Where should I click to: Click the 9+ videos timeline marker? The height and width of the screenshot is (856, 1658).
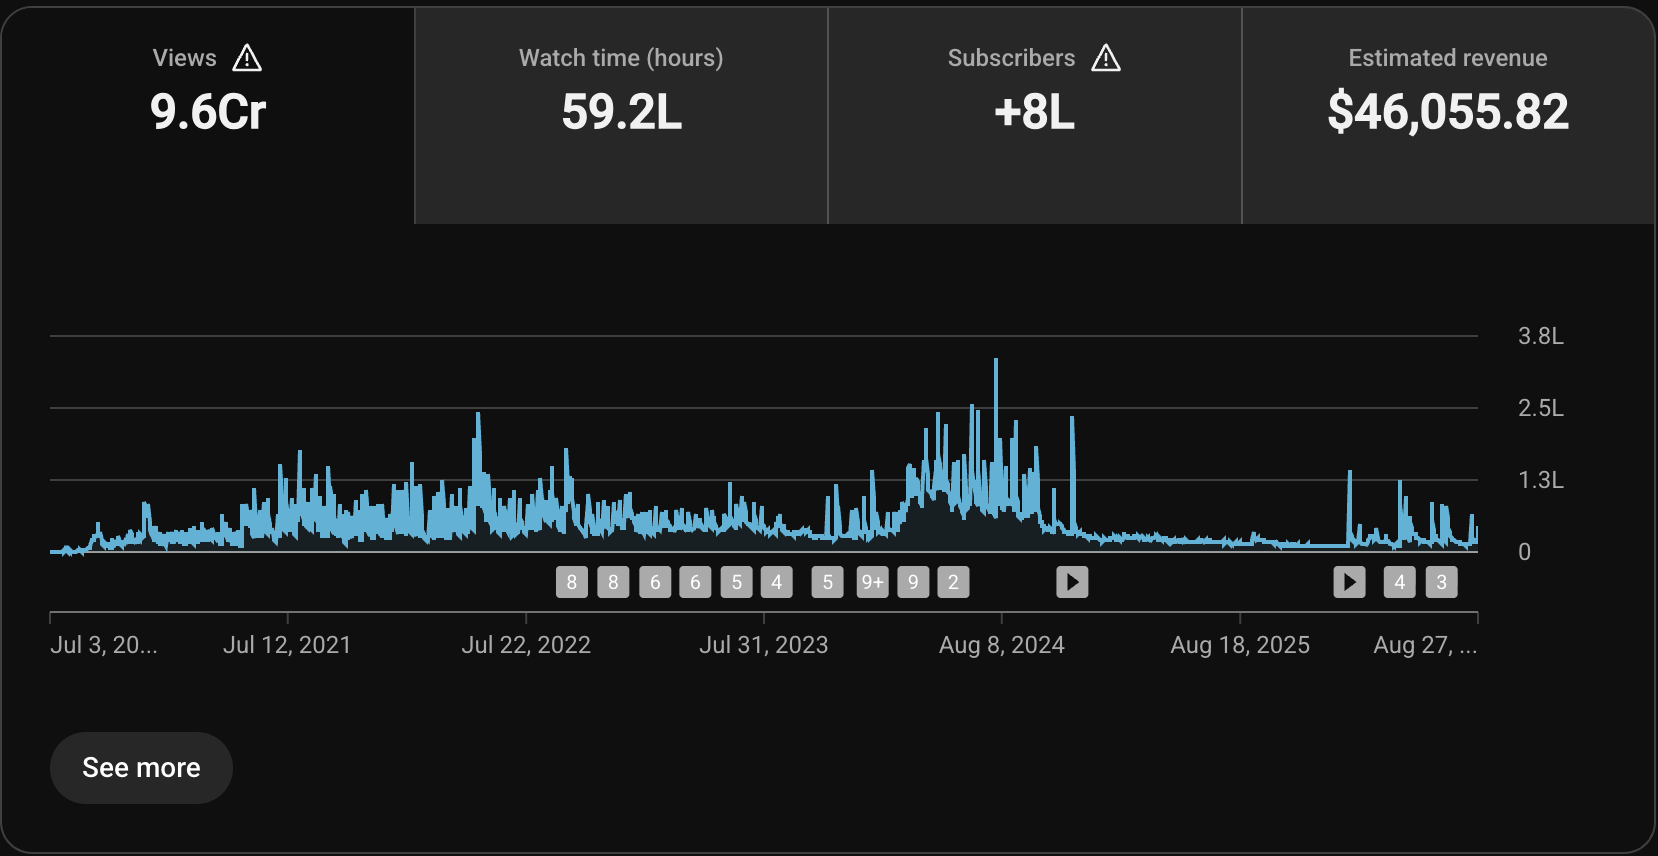pos(872,582)
